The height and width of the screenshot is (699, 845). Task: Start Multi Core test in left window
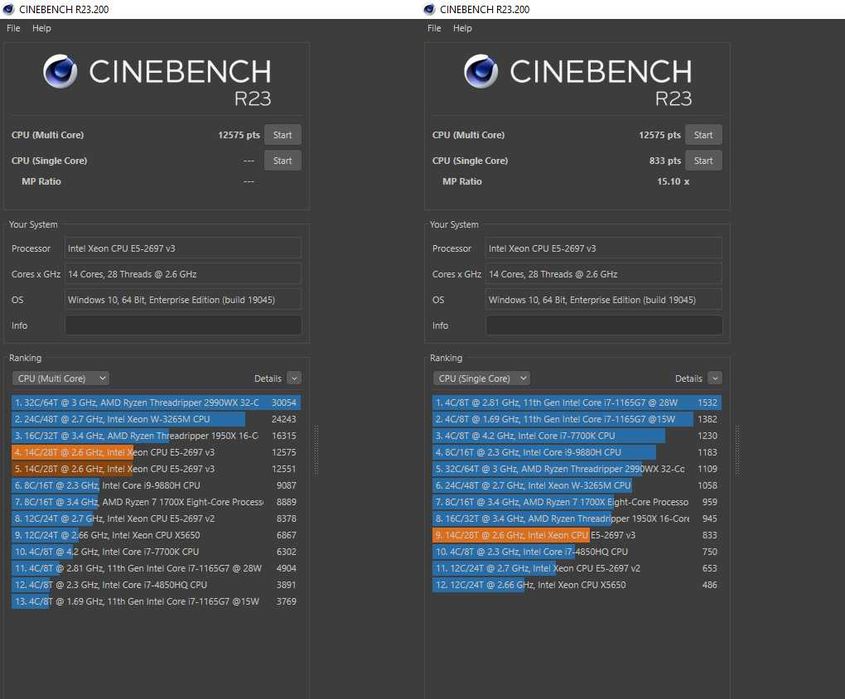click(282, 135)
